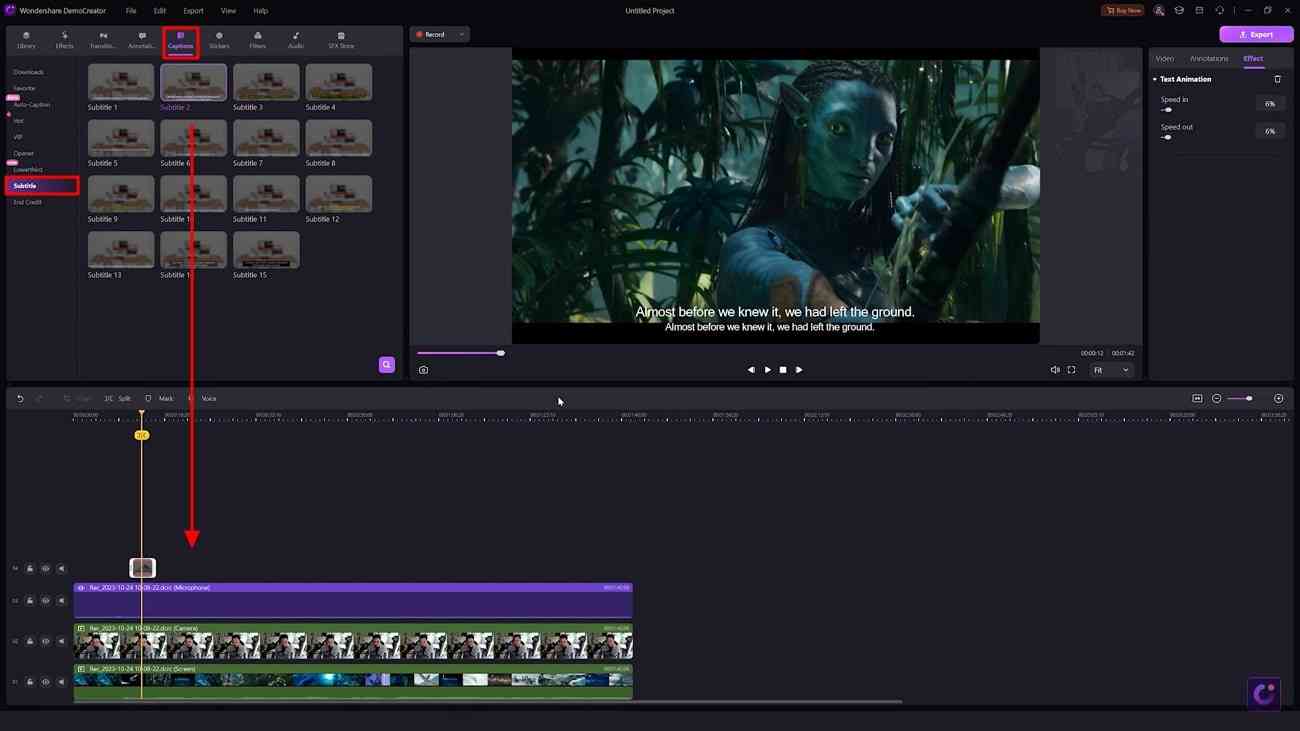This screenshot has width=1300, height=731.
Task: Click the Voice tool in timeline toolbar
Action: click(202, 399)
